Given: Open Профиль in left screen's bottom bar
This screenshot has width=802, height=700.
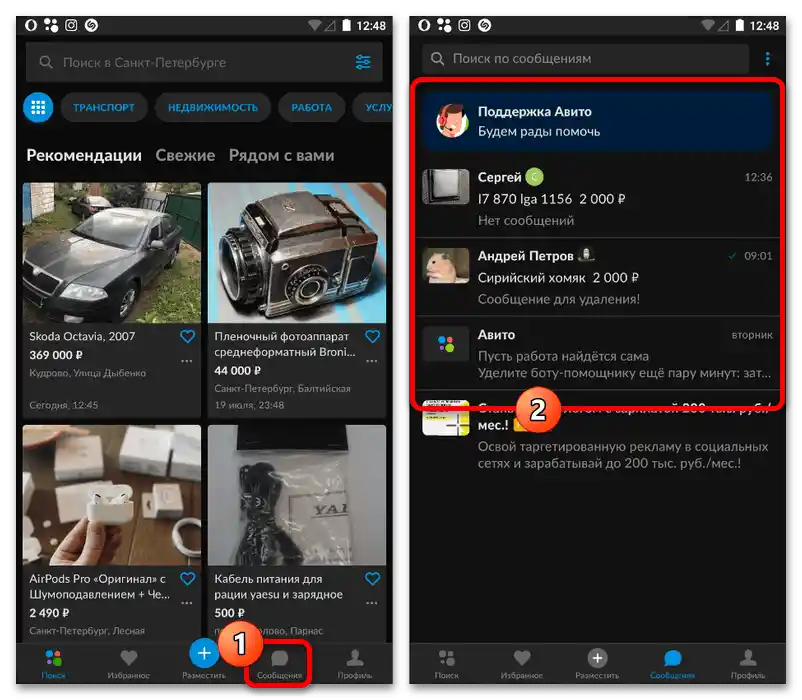Looking at the screenshot, I should click(x=354, y=664).
